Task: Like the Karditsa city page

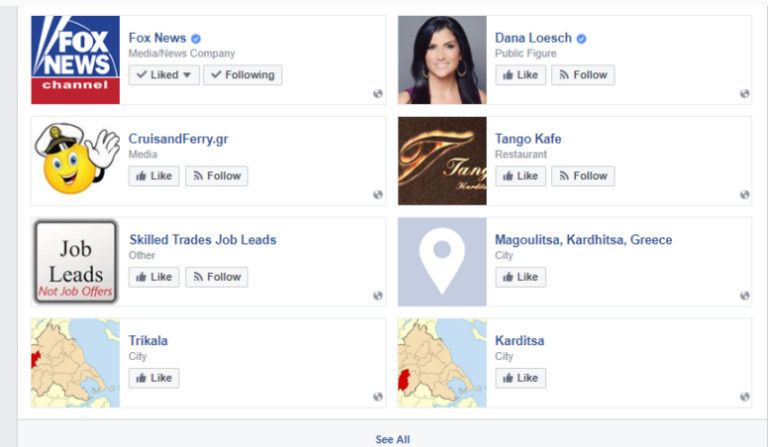Action: coord(520,378)
